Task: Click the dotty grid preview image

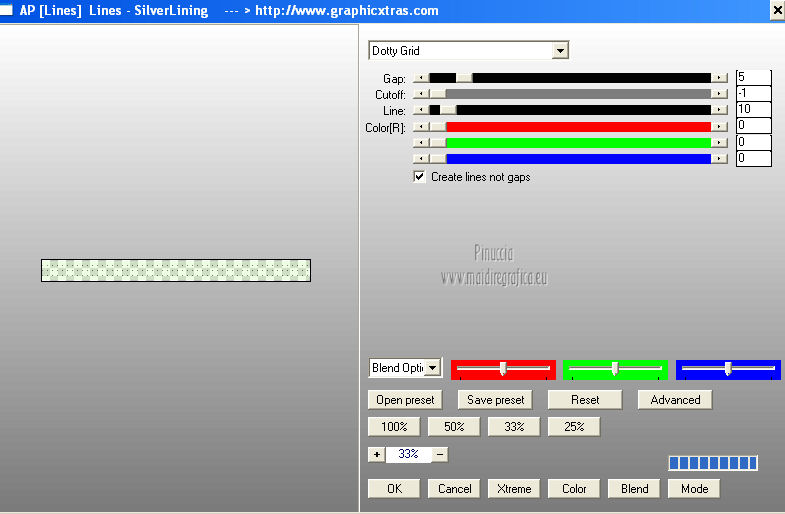Action: pyautogui.click(x=176, y=270)
